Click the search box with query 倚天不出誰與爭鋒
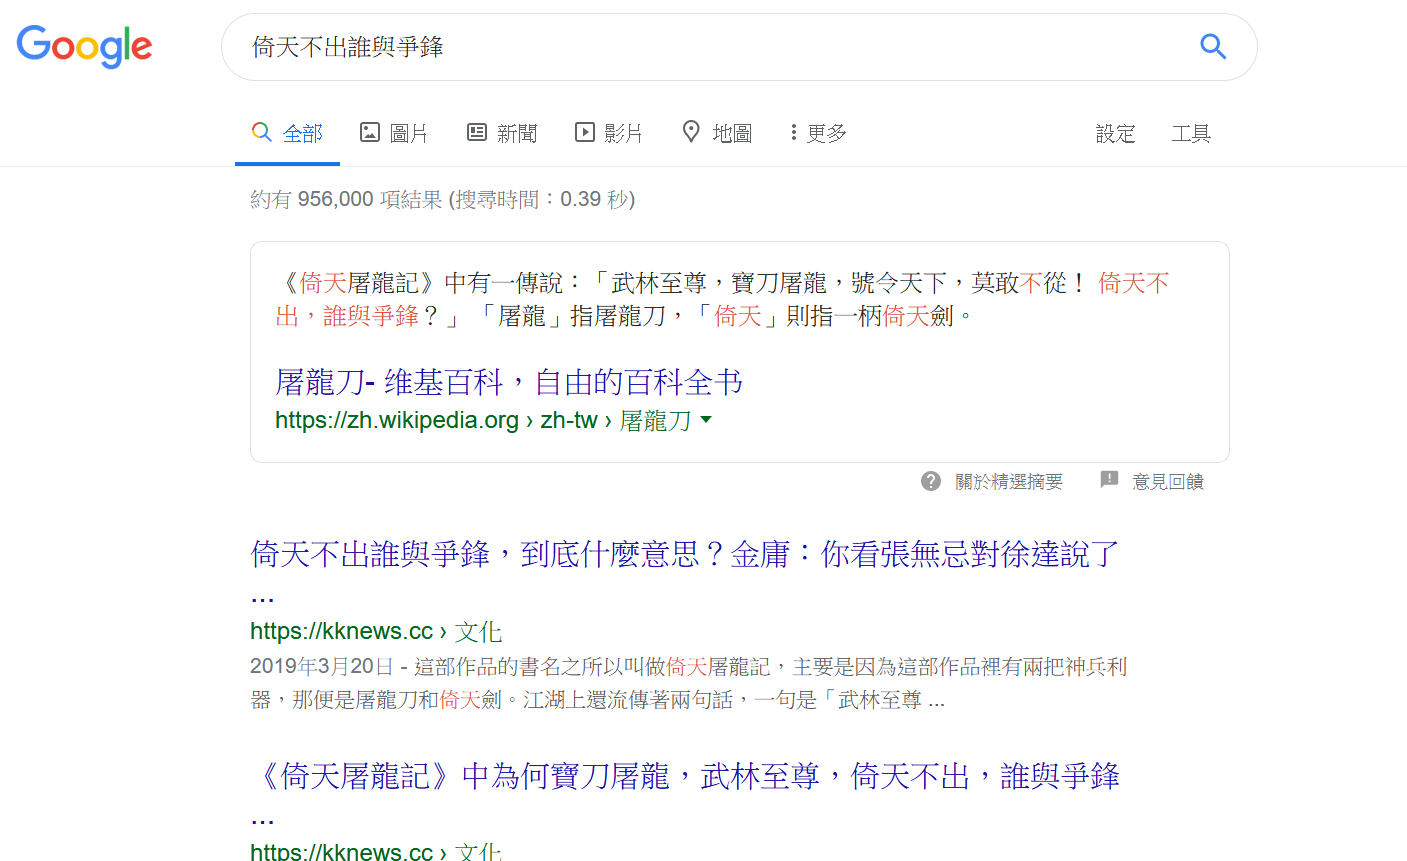This screenshot has height=861, width=1407. 739,47
